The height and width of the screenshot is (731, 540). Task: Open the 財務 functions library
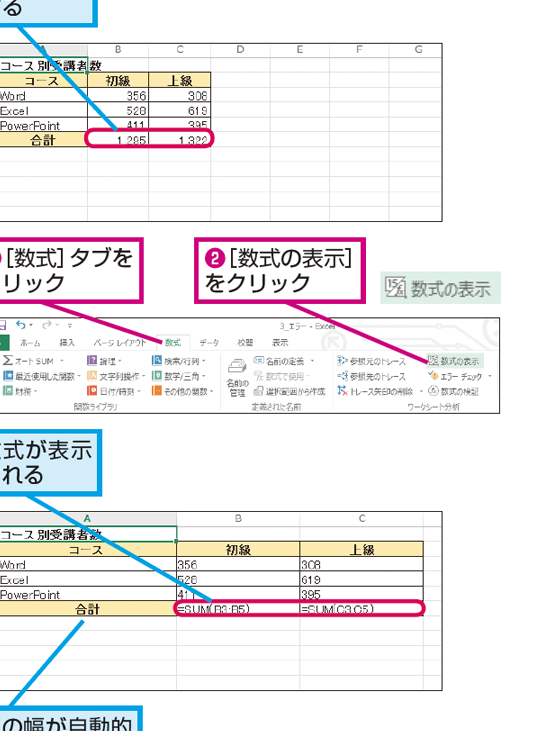(x=20, y=391)
